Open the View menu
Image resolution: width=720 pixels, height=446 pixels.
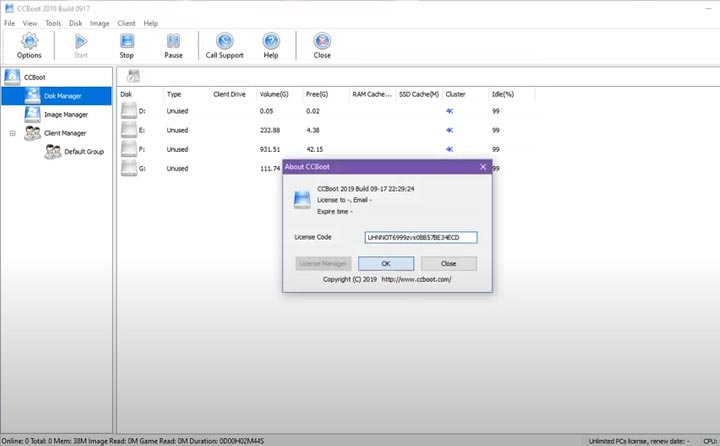pos(30,23)
